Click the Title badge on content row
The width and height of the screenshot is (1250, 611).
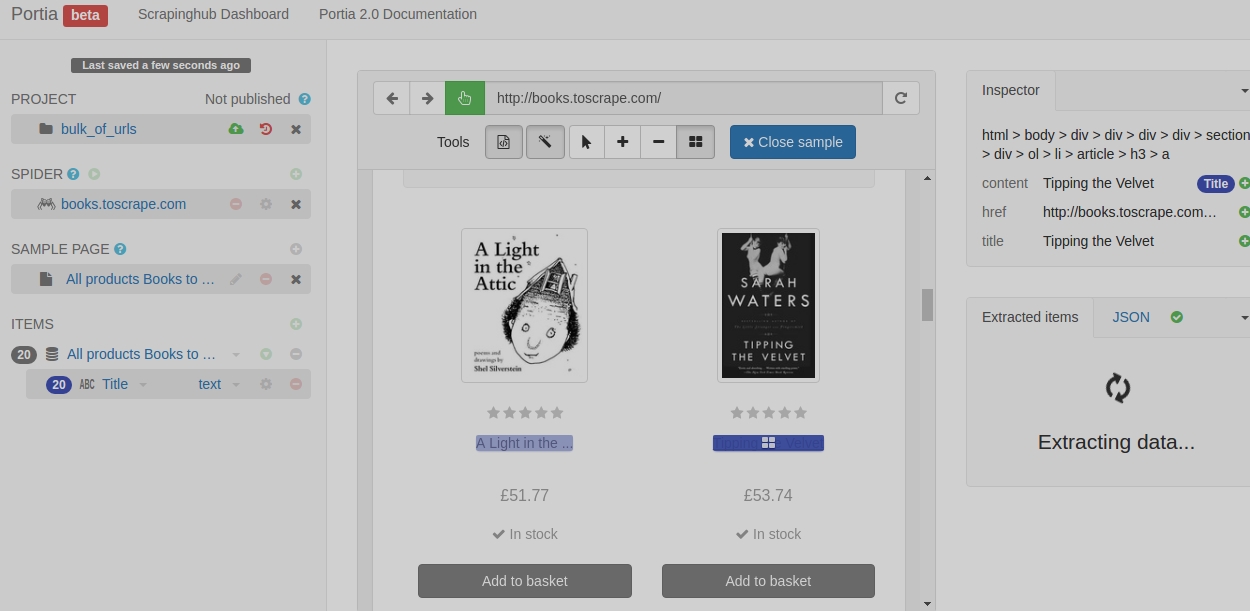[1216, 184]
